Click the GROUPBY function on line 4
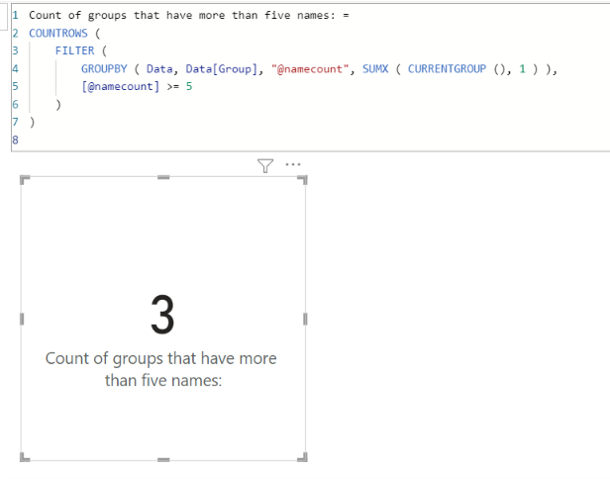 104,69
